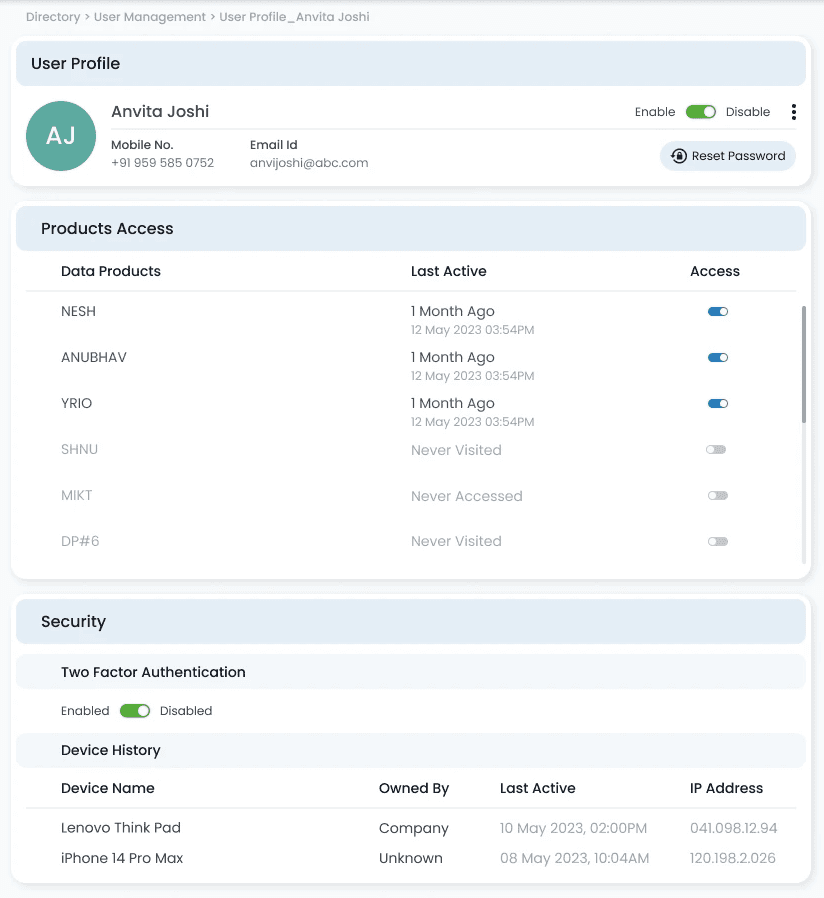Enable access for DP#6
The height and width of the screenshot is (898, 824).
click(x=717, y=541)
